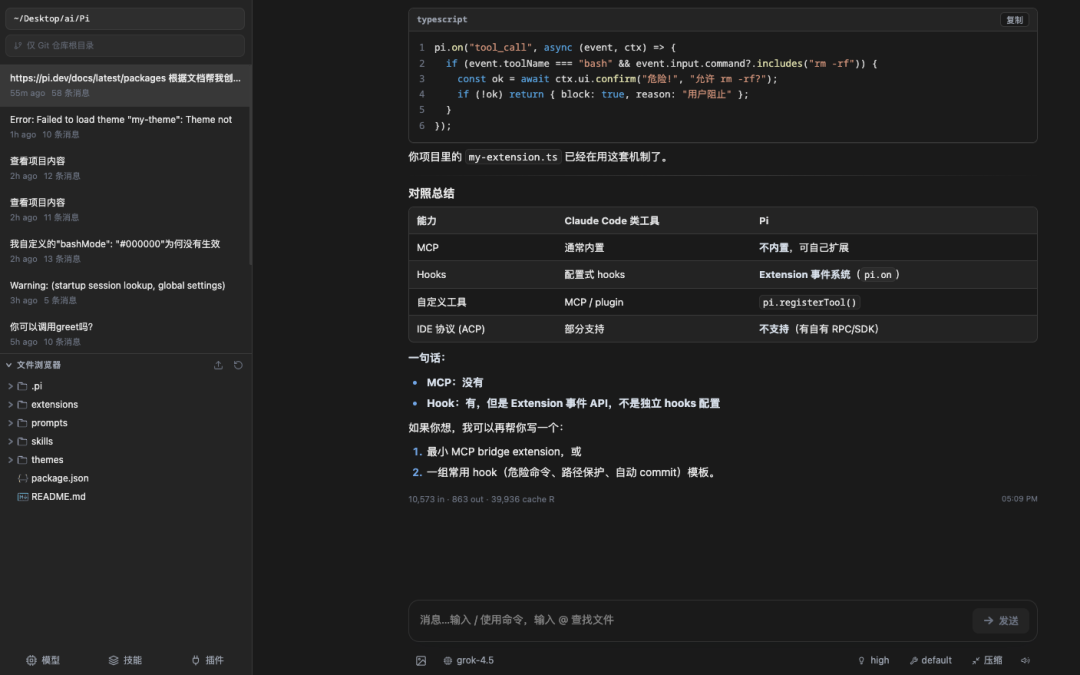Open the 技能 tab at sidebar bottom
Screen dimensions: 1080x675
click(x=125, y=661)
